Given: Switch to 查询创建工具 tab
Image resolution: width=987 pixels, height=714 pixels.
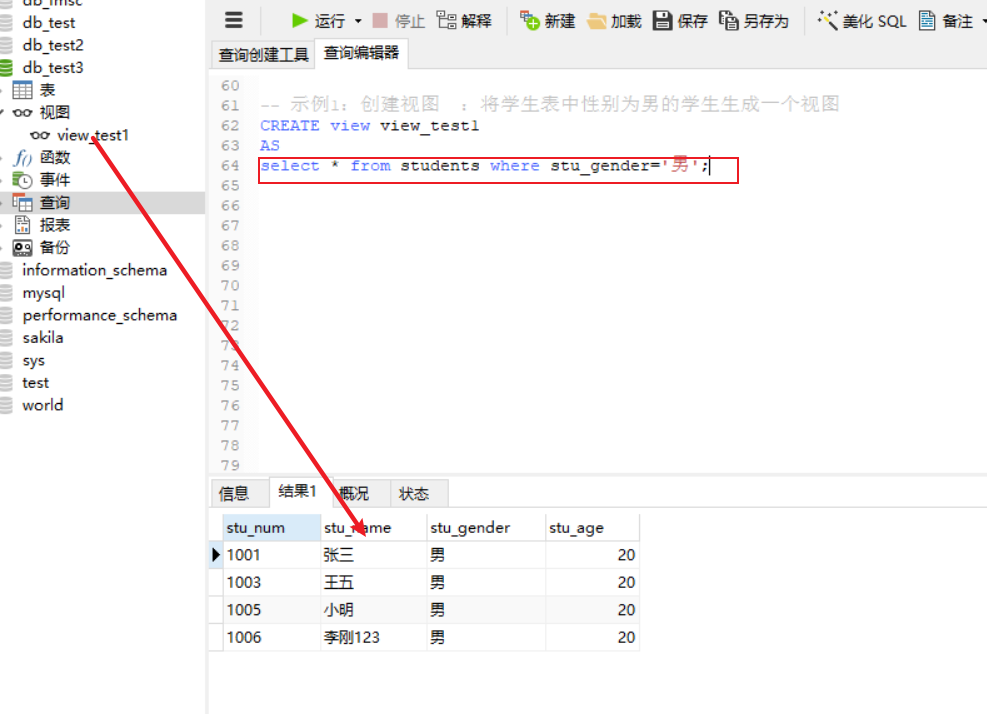Looking at the screenshot, I should click(263, 55).
